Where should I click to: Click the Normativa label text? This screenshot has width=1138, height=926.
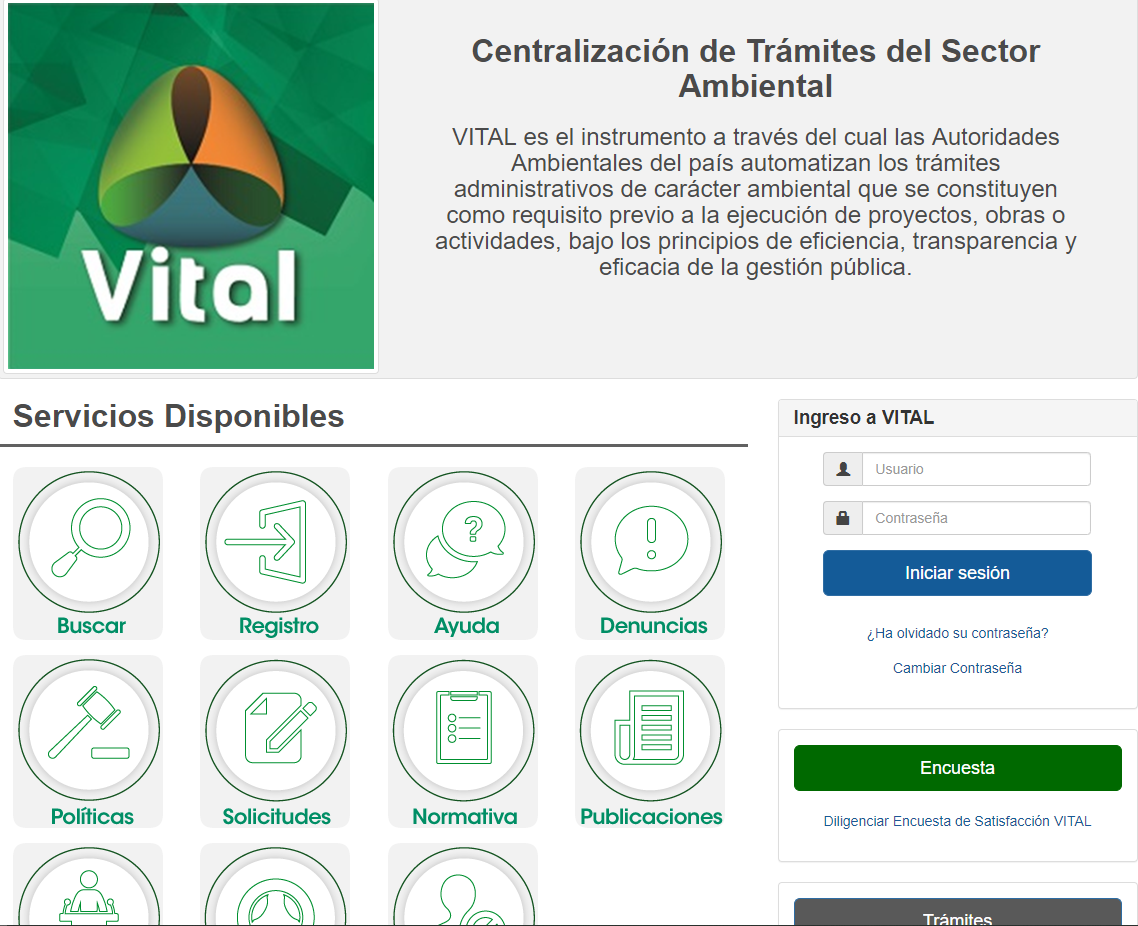pyautogui.click(x=464, y=816)
